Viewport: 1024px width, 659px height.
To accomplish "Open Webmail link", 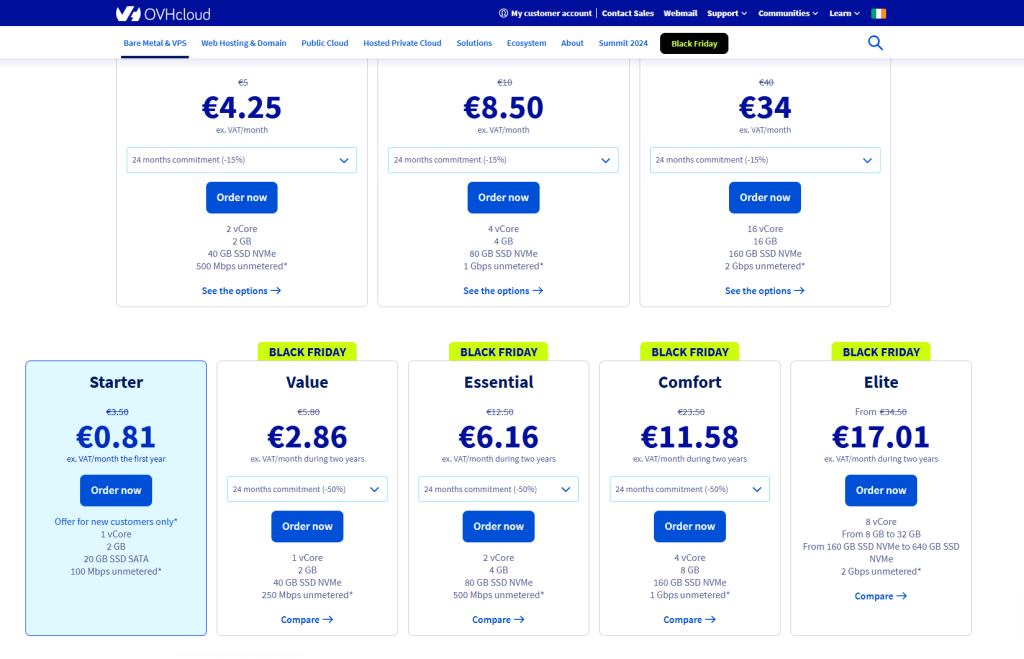I will (680, 13).
